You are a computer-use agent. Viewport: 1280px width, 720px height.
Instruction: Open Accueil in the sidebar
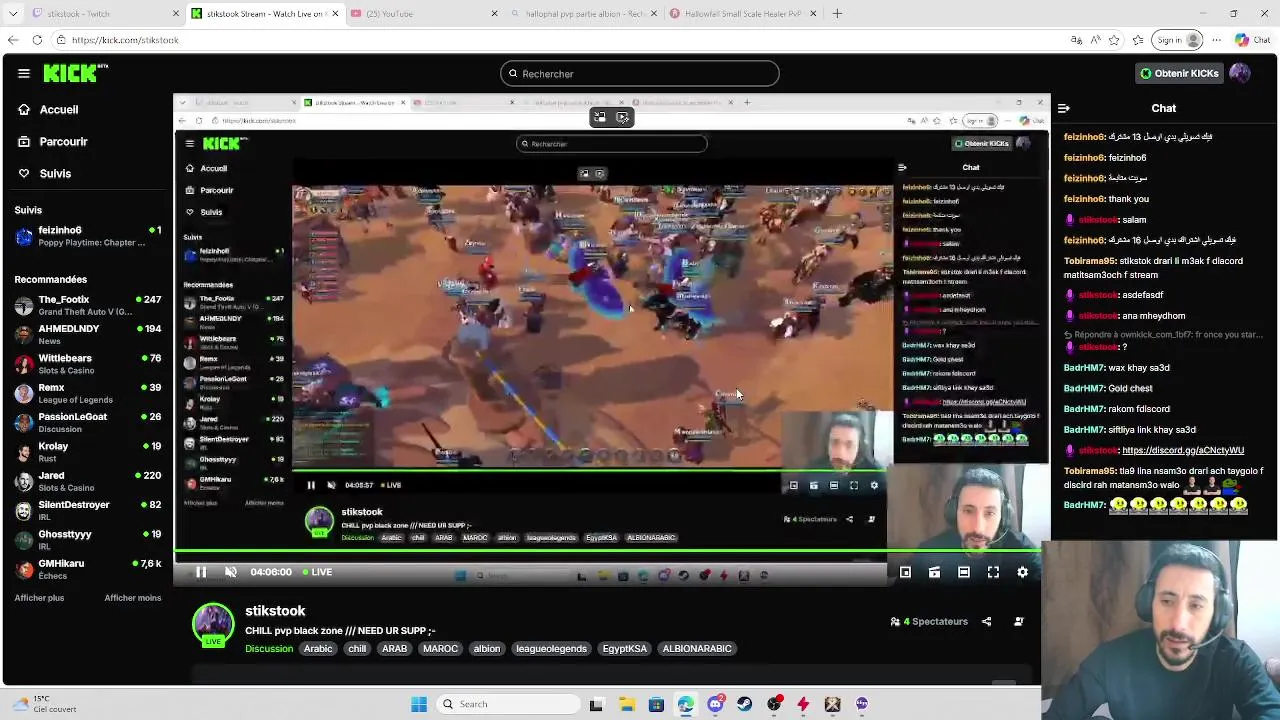[59, 110]
